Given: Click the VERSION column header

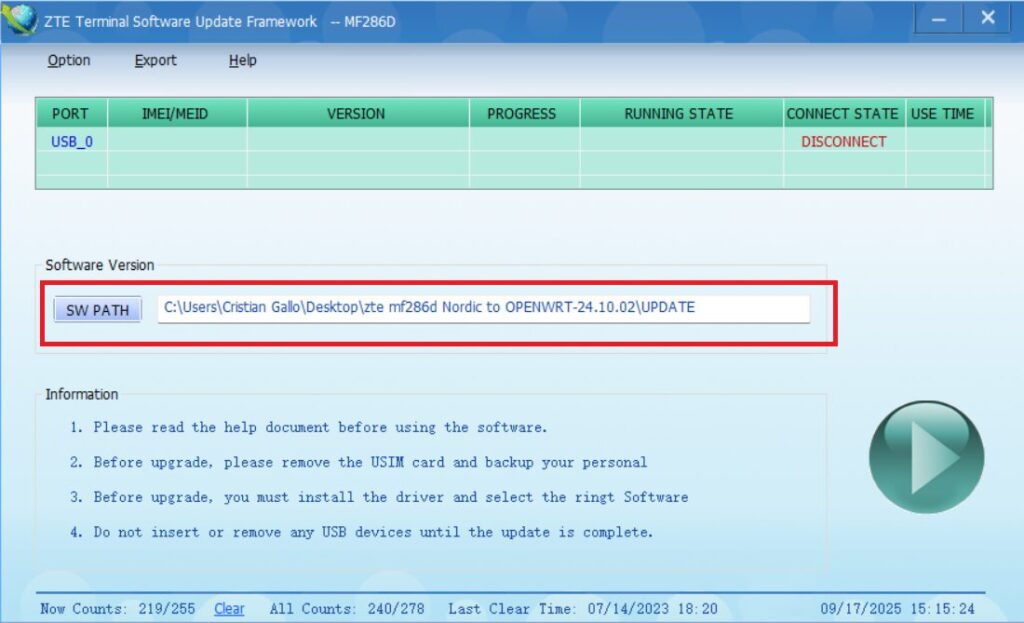Looking at the screenshot, I should [356, 114].
